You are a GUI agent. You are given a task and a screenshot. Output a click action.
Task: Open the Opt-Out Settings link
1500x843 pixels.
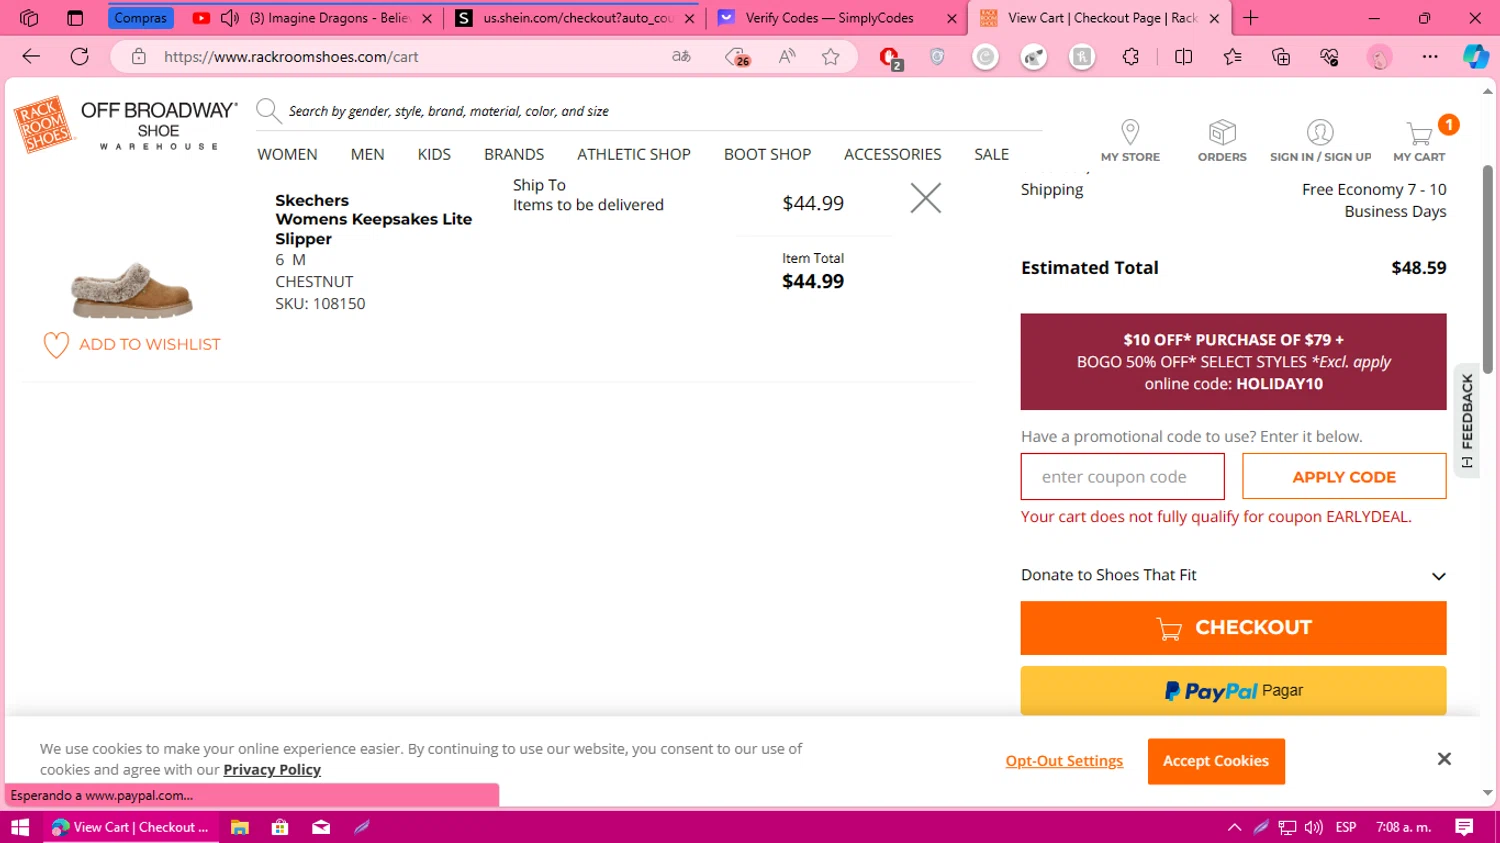tap(1064, 761)
